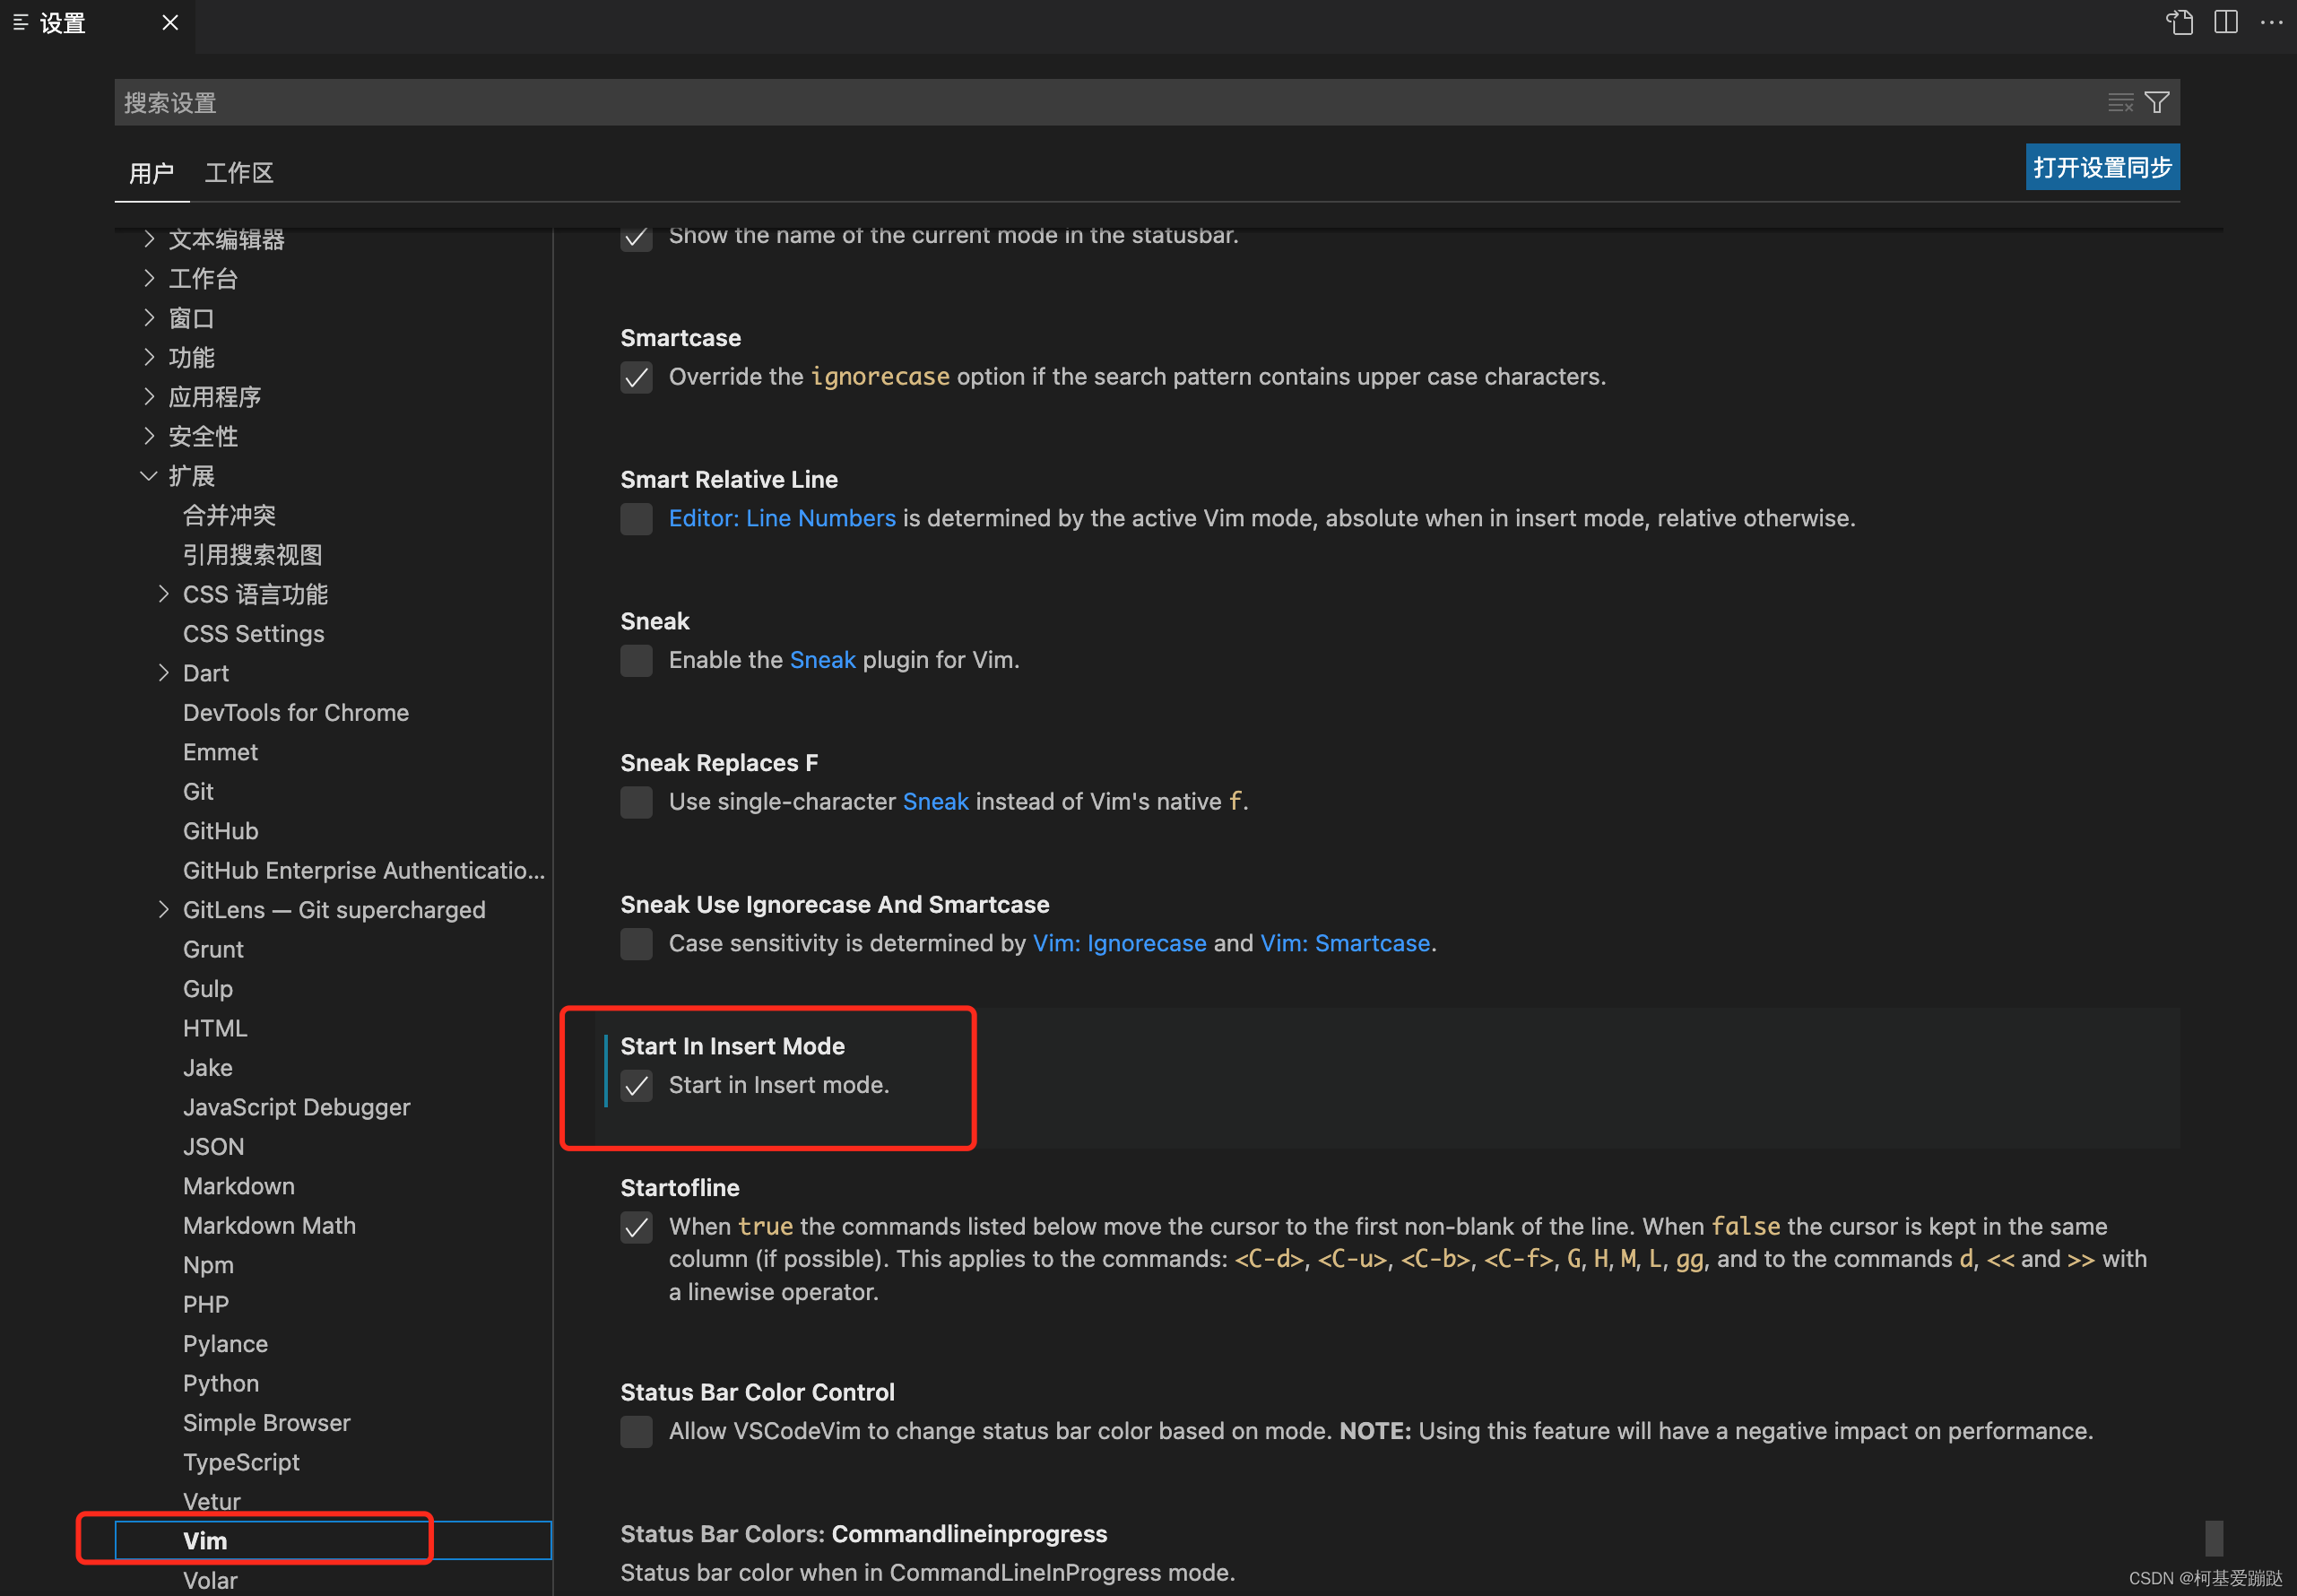Click the split editor right icon
Image resolution: width=2297 pixels, height=1596 pixels.
[2226, 22]
